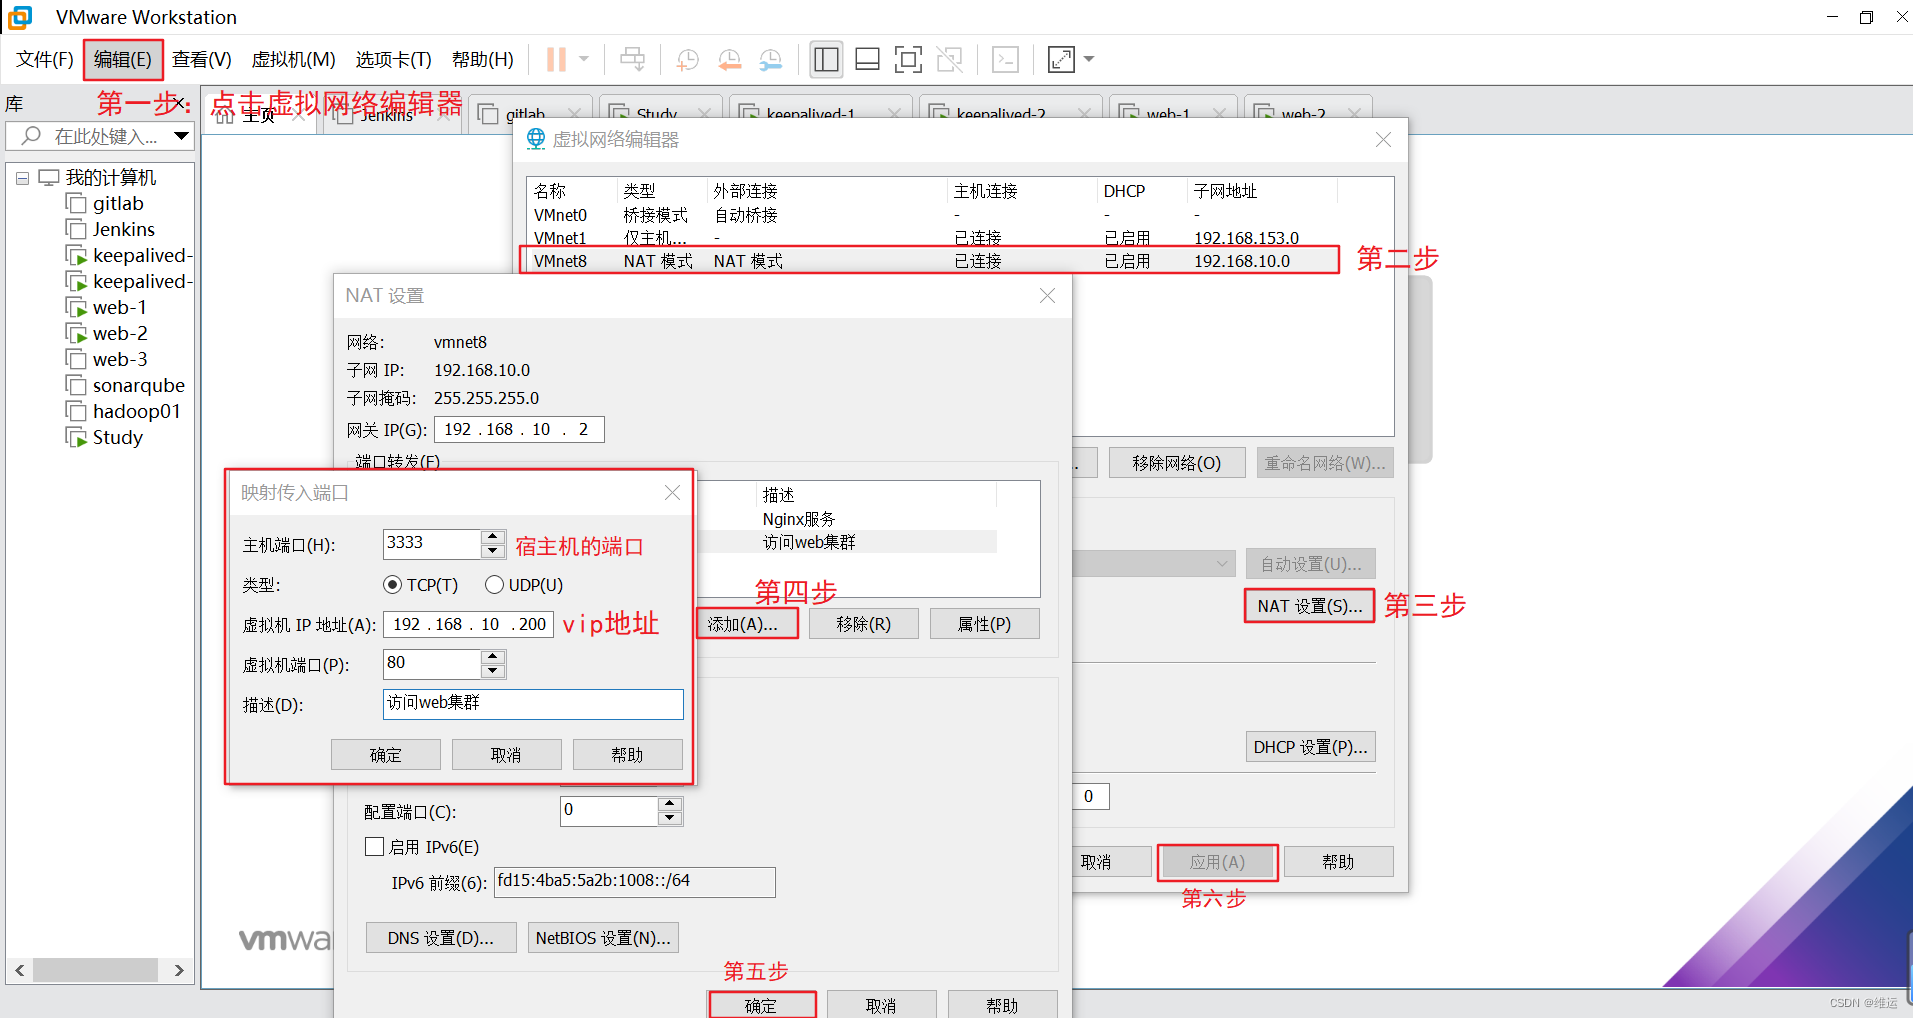This screenshot has width=1913, height=1018.
Task: Select the VMnet0 row in network list
Action: 930,215
